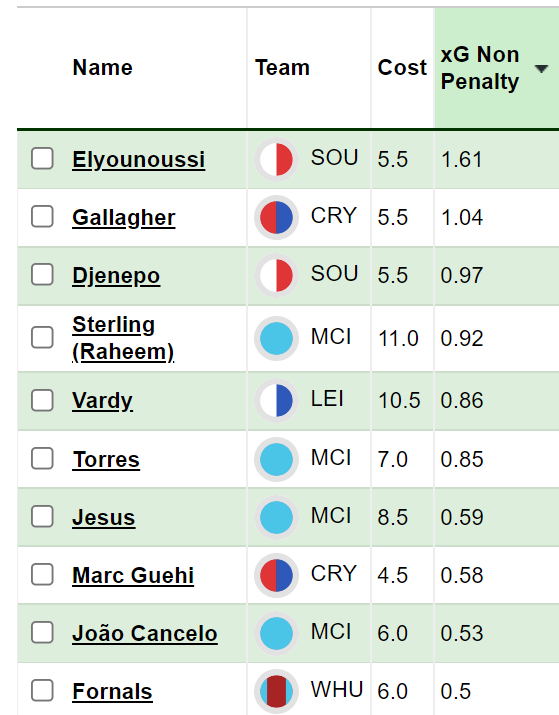Sort table by Cost column header
Screen dimensions: 559x715
click(x=402, y=67)
